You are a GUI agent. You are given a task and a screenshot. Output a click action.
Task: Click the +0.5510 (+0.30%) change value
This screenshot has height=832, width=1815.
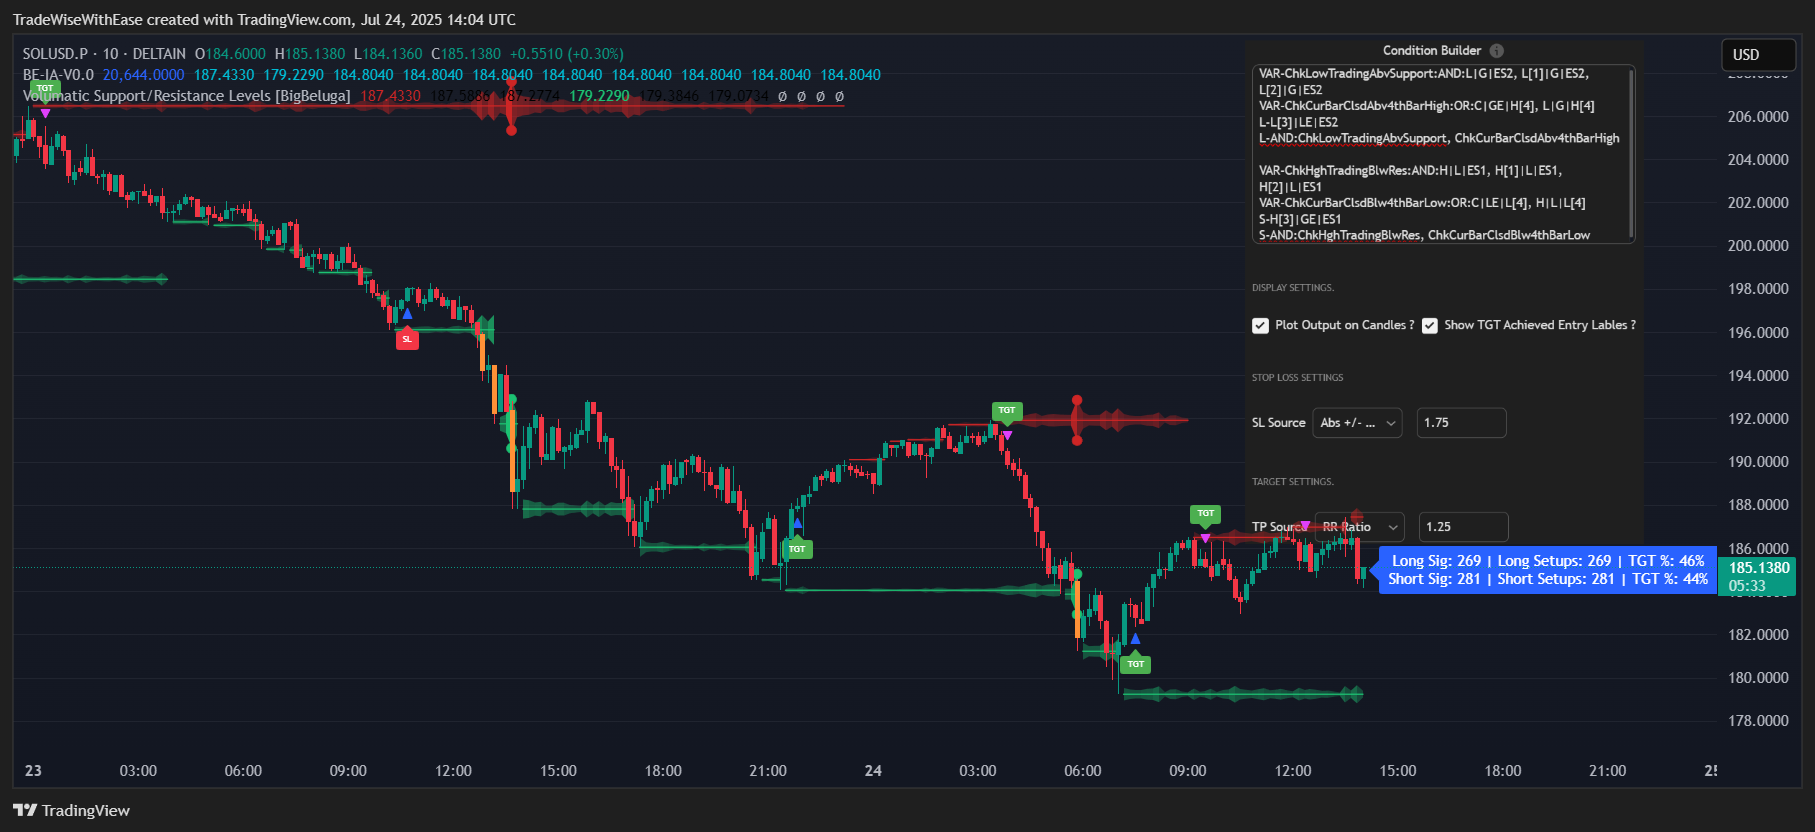566,54
